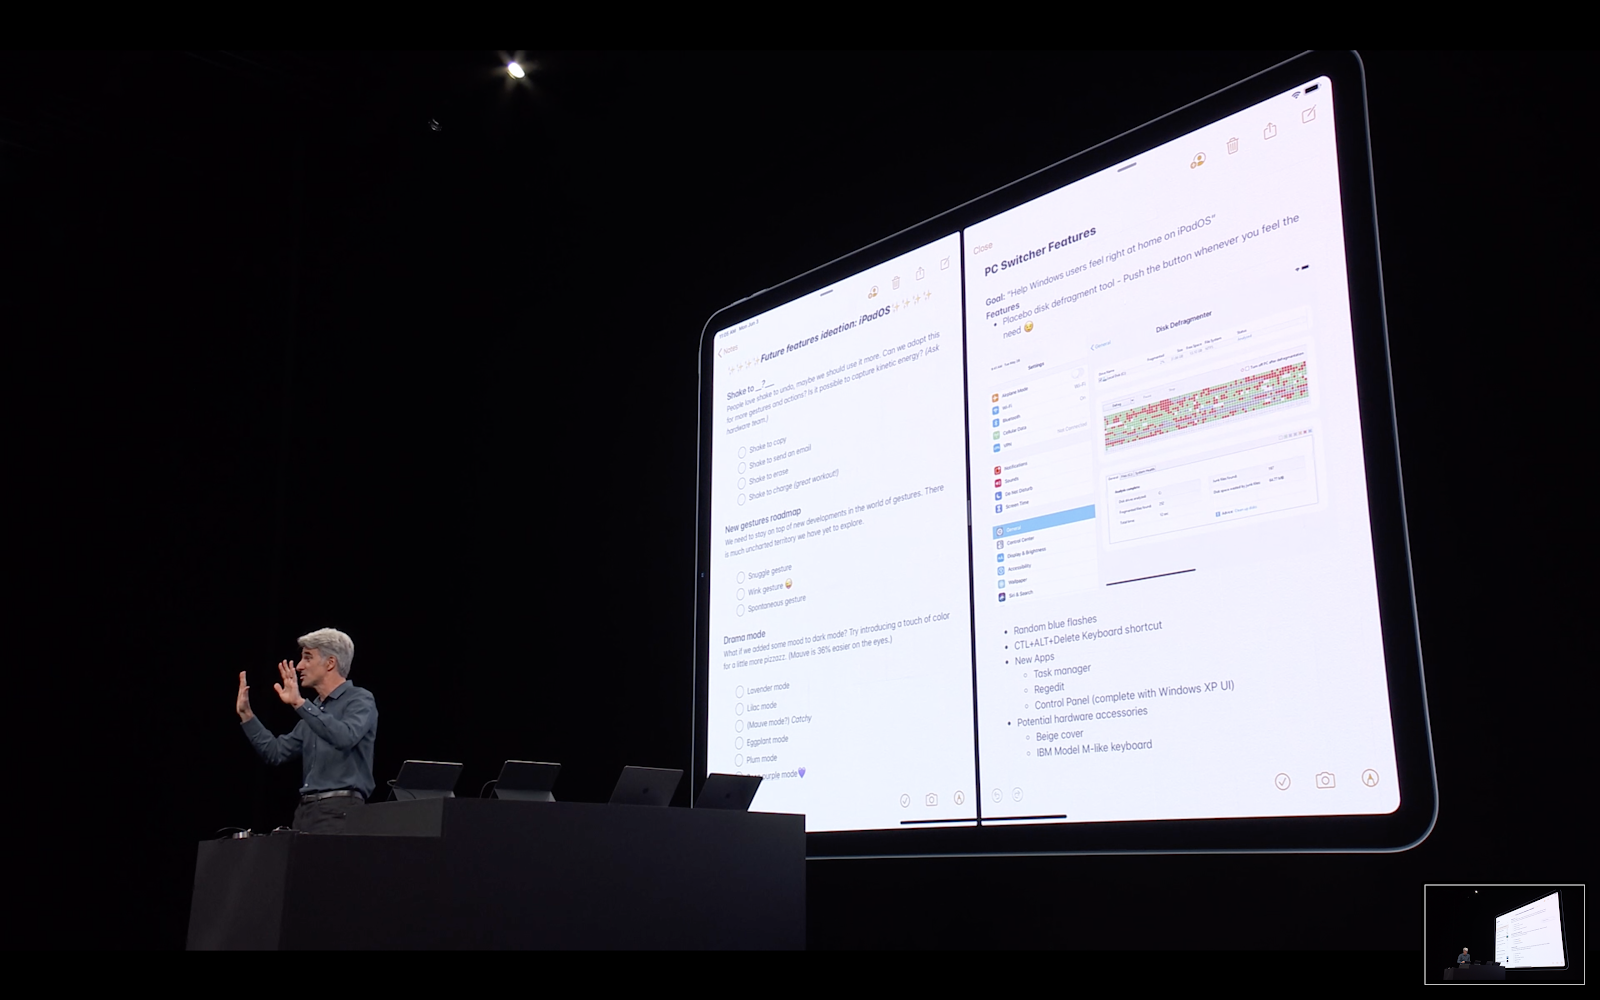The width and height of the screenshot is (1600, 1000).
Task: Tap the share icon in left note
Action: 920,273
